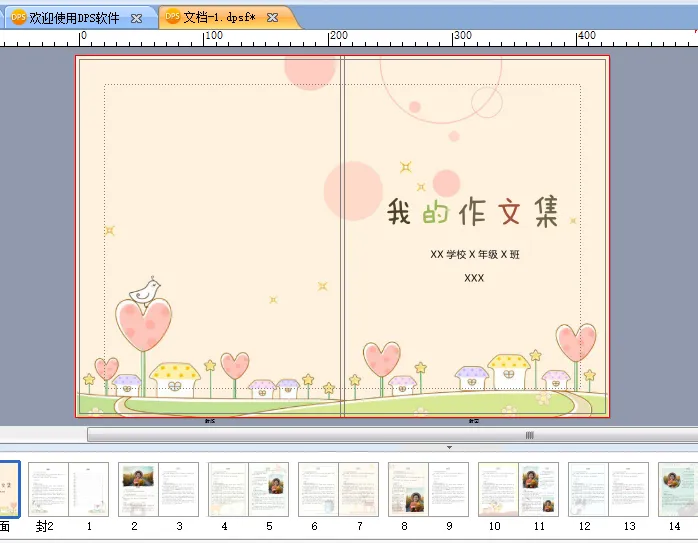The height and width of the screenshot is (543, 698).
Task: Open page 6 thumbnail
Action: click(318, 489)
